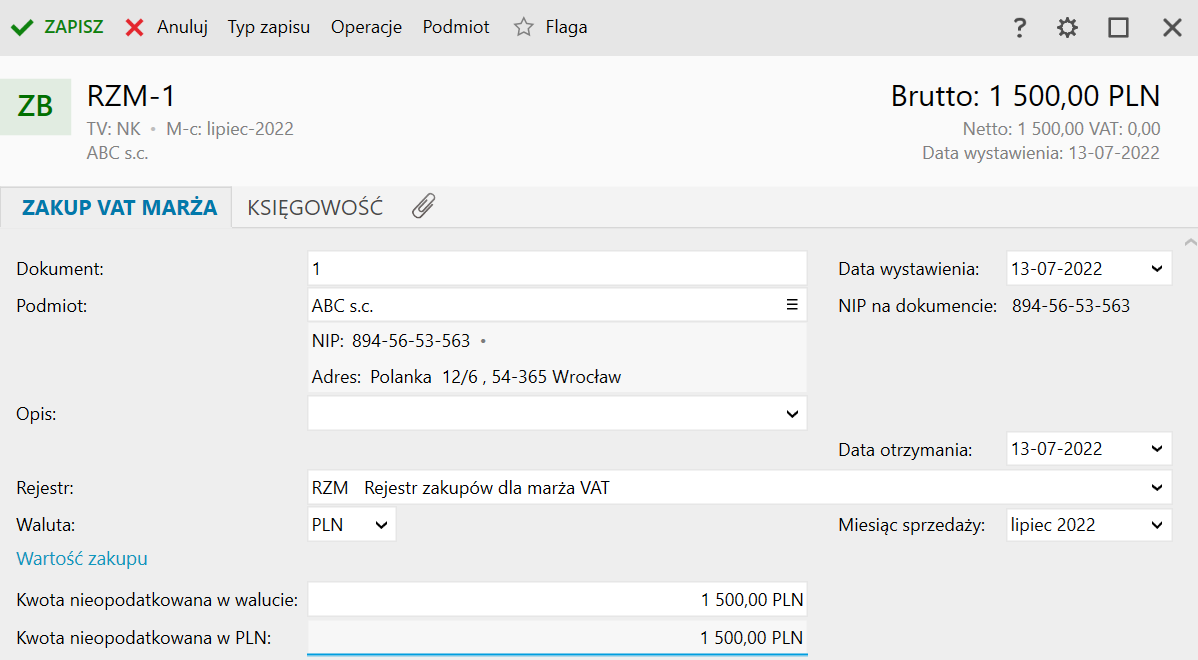
Task: Collapse the form section with the chevron
Action: (x=1190, y=242)
